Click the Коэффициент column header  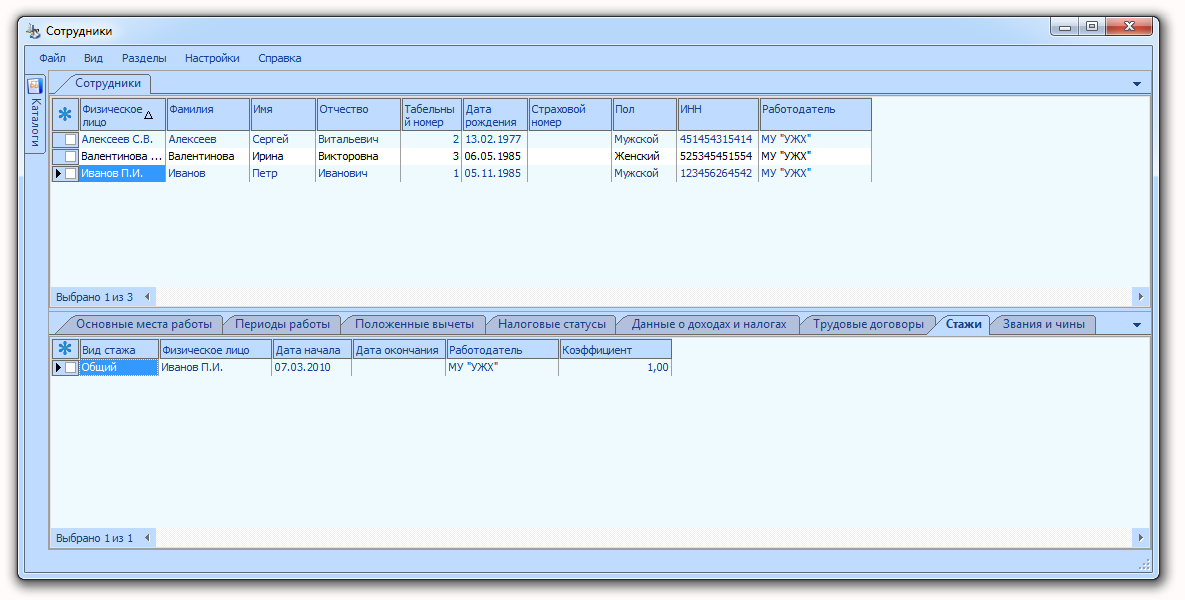click(615, 350)
